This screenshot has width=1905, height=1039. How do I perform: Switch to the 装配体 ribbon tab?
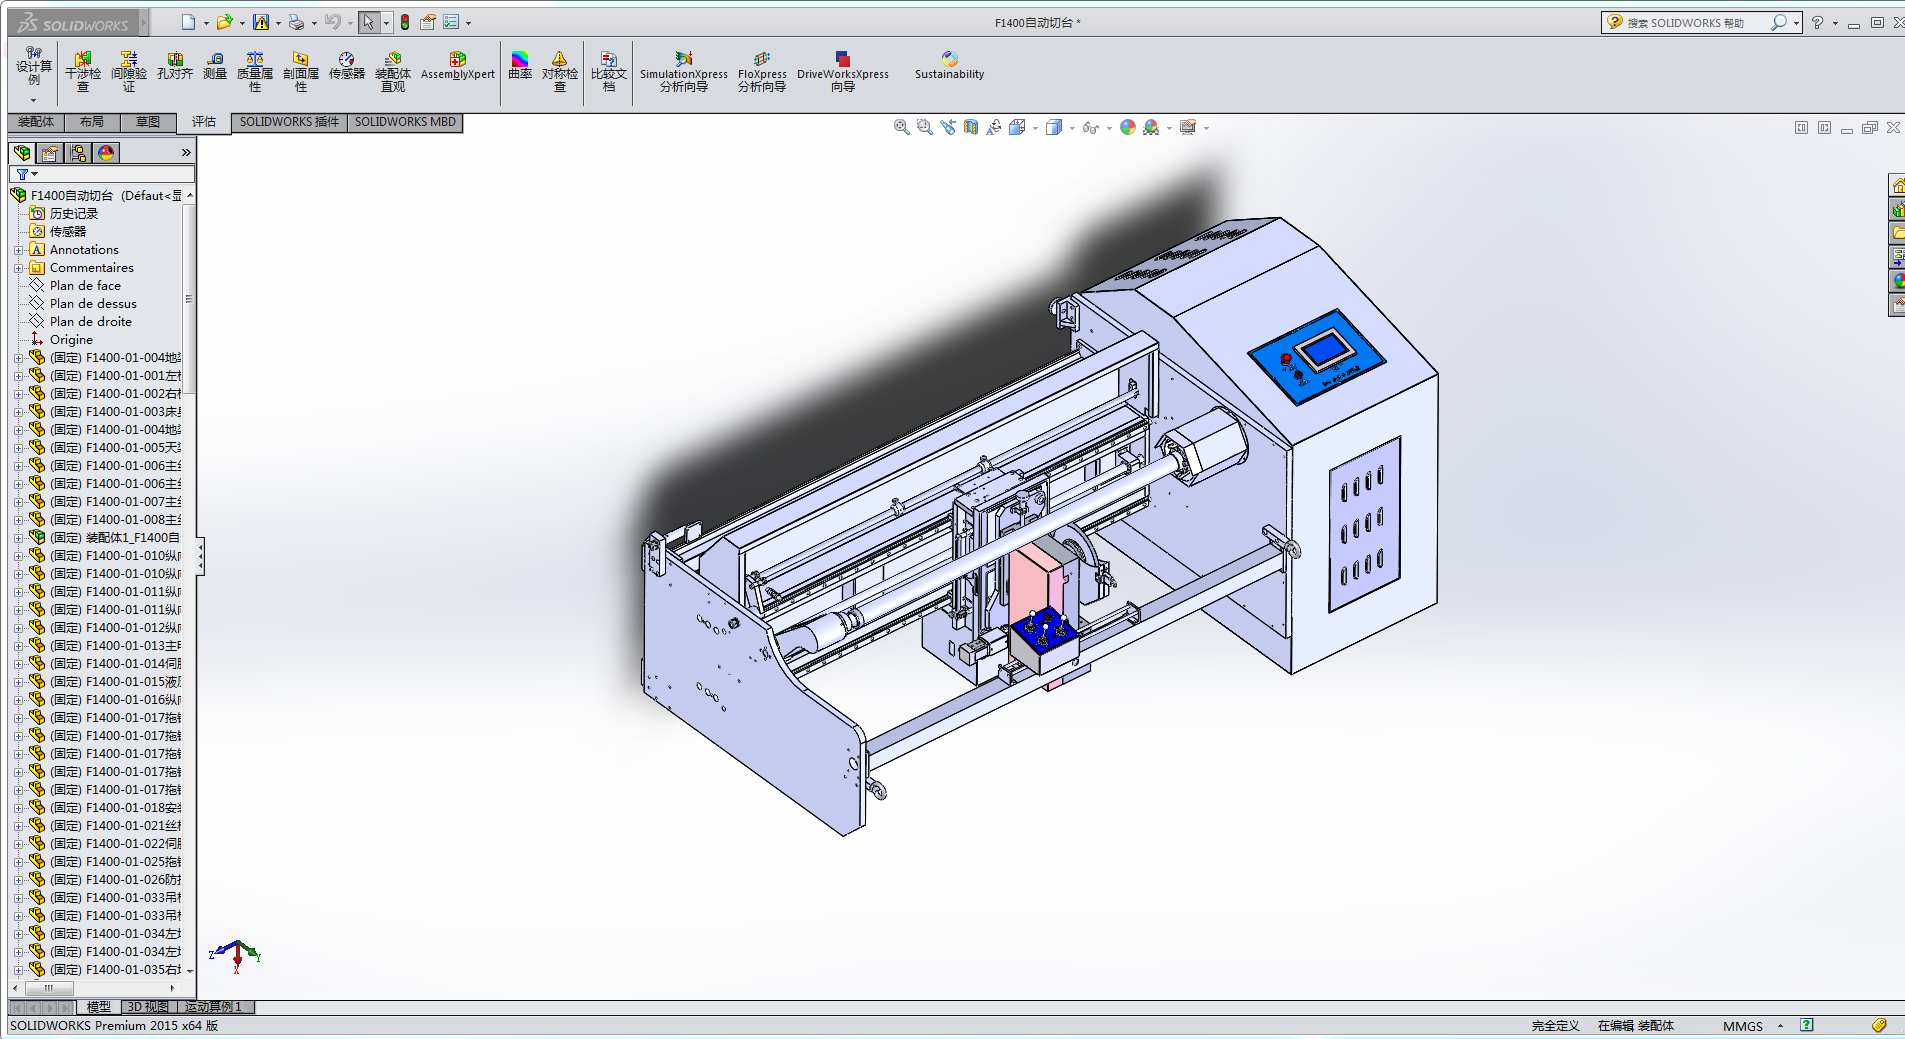[x=36, y=122]
